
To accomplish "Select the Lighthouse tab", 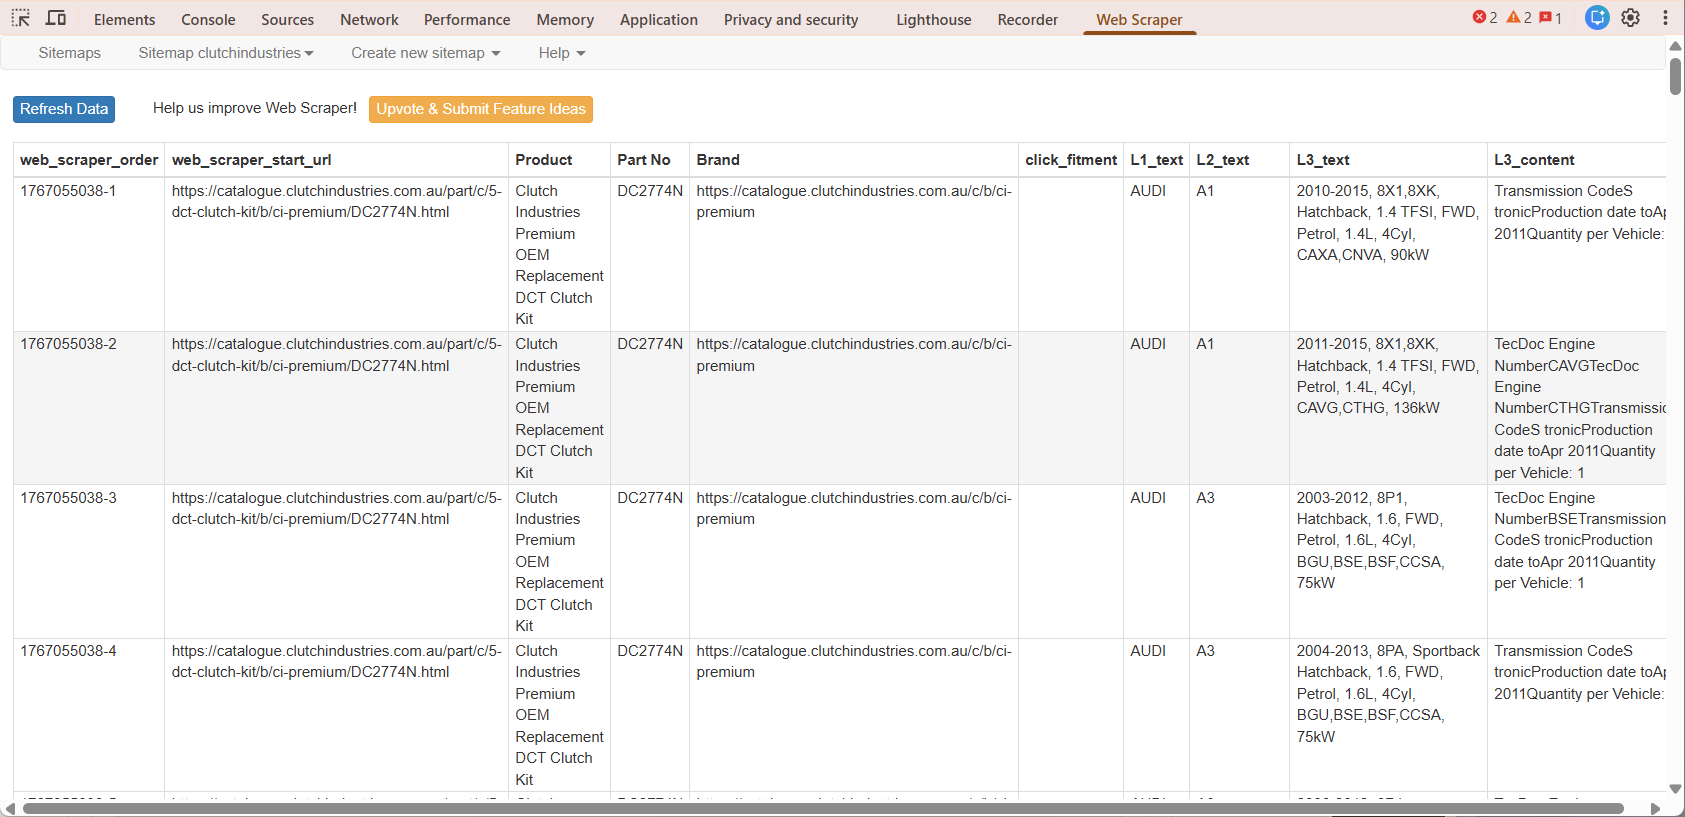I will click(x=933, y=20).
